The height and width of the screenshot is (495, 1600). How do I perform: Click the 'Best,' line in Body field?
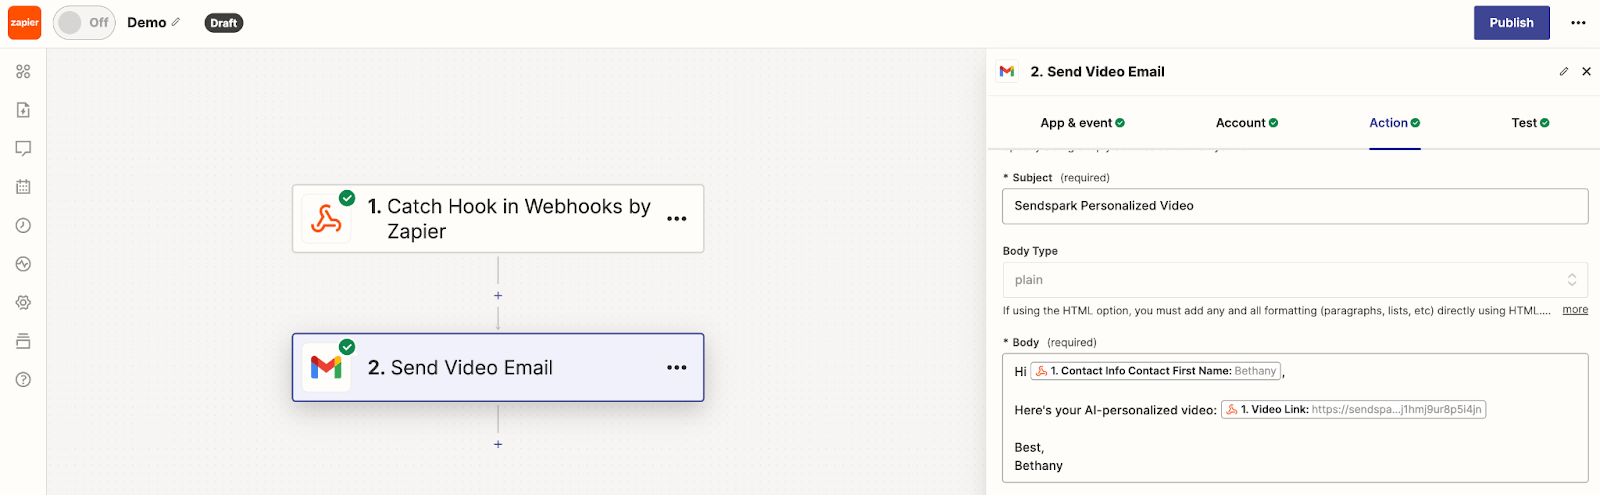tap(1029, 447)
